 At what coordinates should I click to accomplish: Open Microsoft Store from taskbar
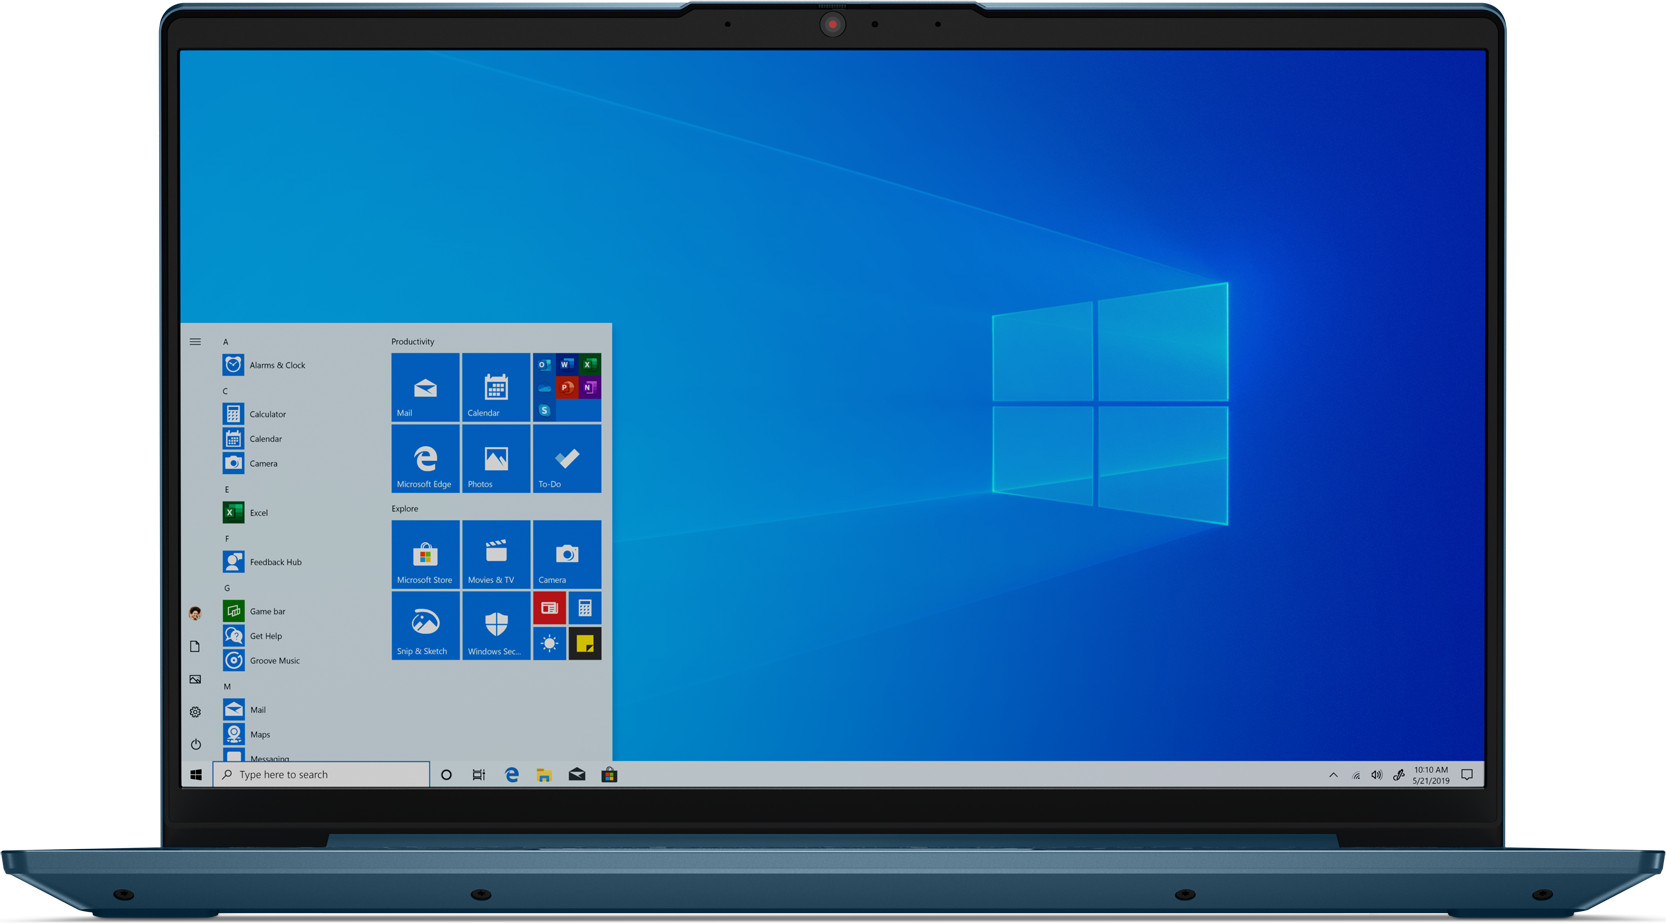click(609, 775)
